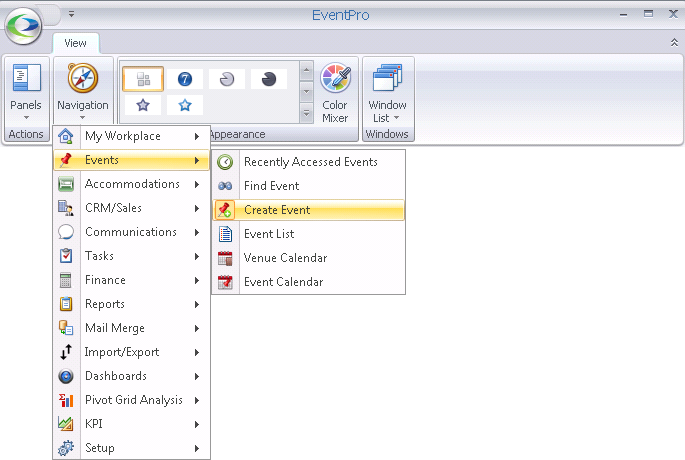Open the Panels dropdown arrow
The height and width of the screenshot is (460, 685).
click(26, 118)
